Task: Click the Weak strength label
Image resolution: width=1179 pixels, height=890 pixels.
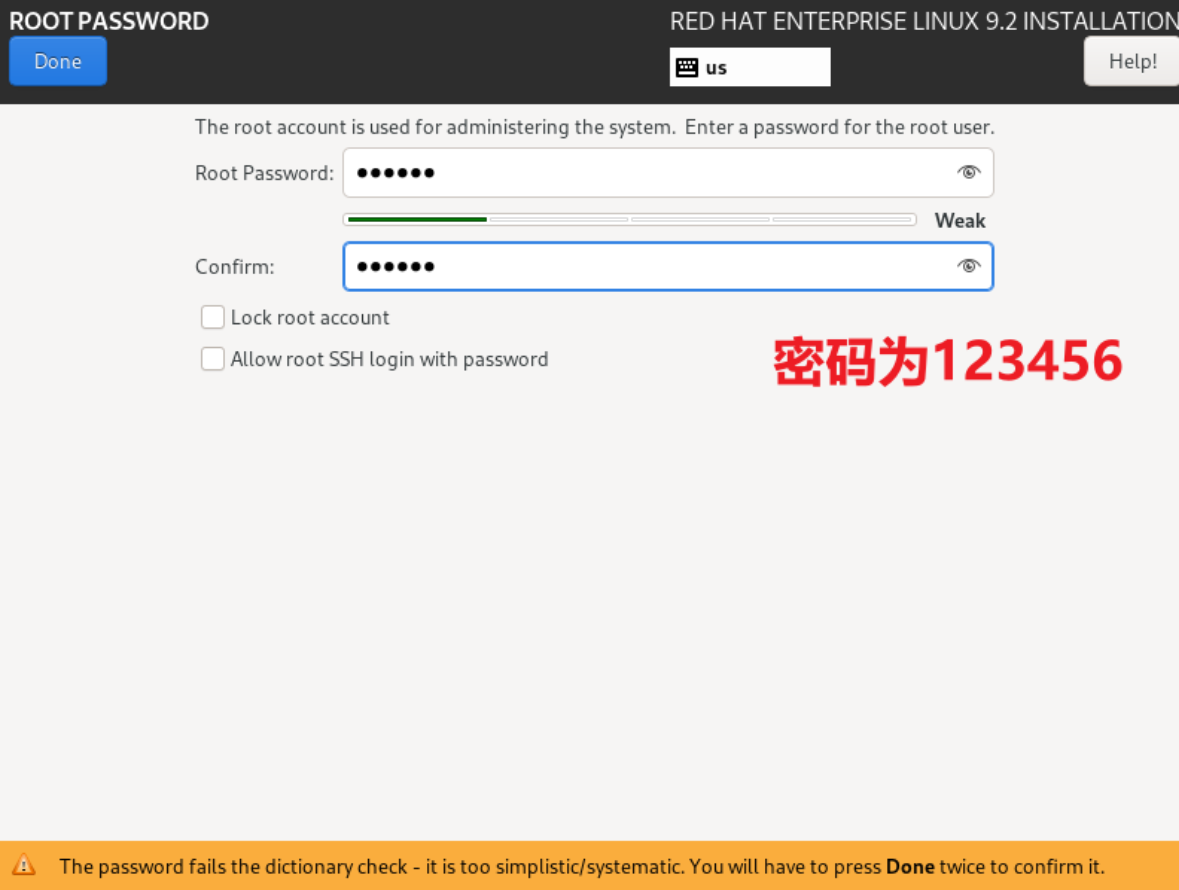Action: tap(959, 220)
